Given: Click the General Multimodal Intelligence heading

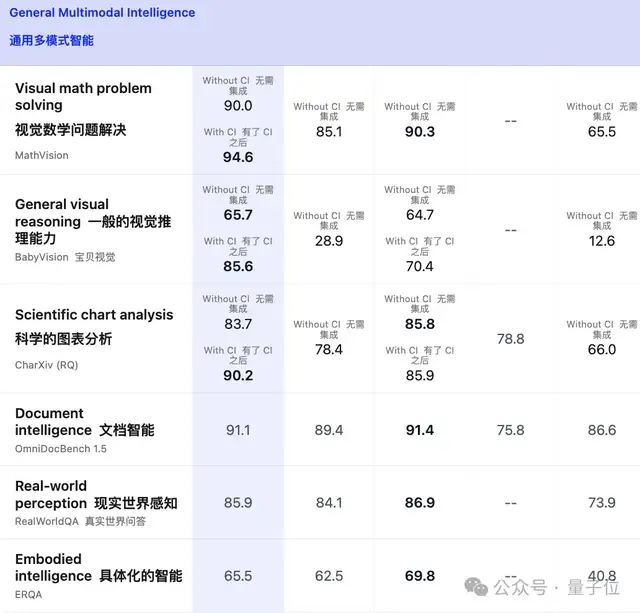Looking at the screenshot, I should 102,13.
